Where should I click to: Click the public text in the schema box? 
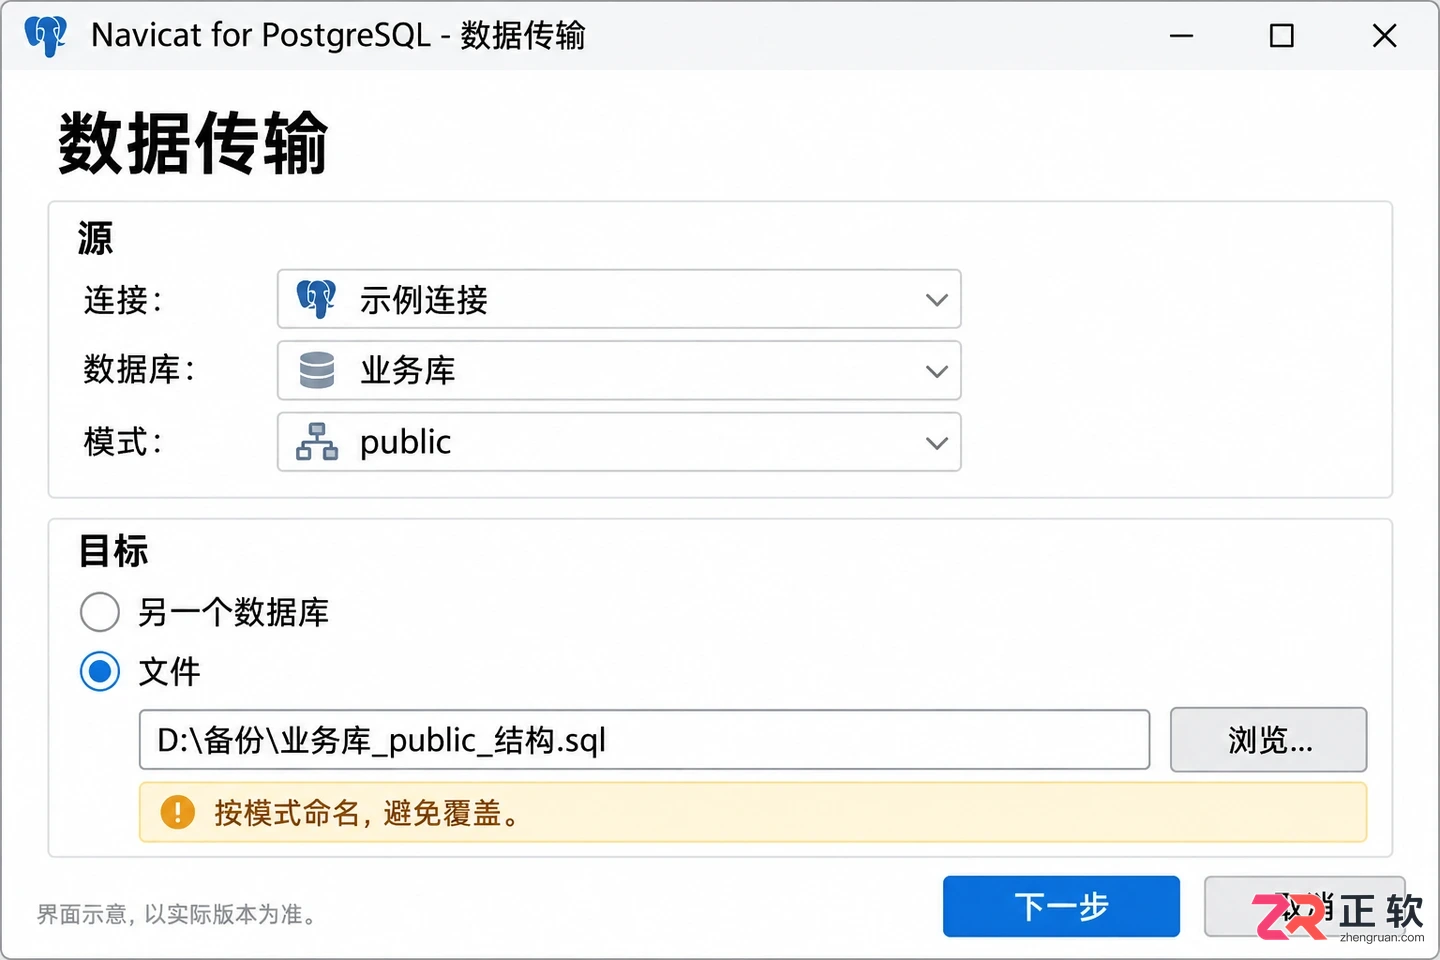(x=406, y=442)
